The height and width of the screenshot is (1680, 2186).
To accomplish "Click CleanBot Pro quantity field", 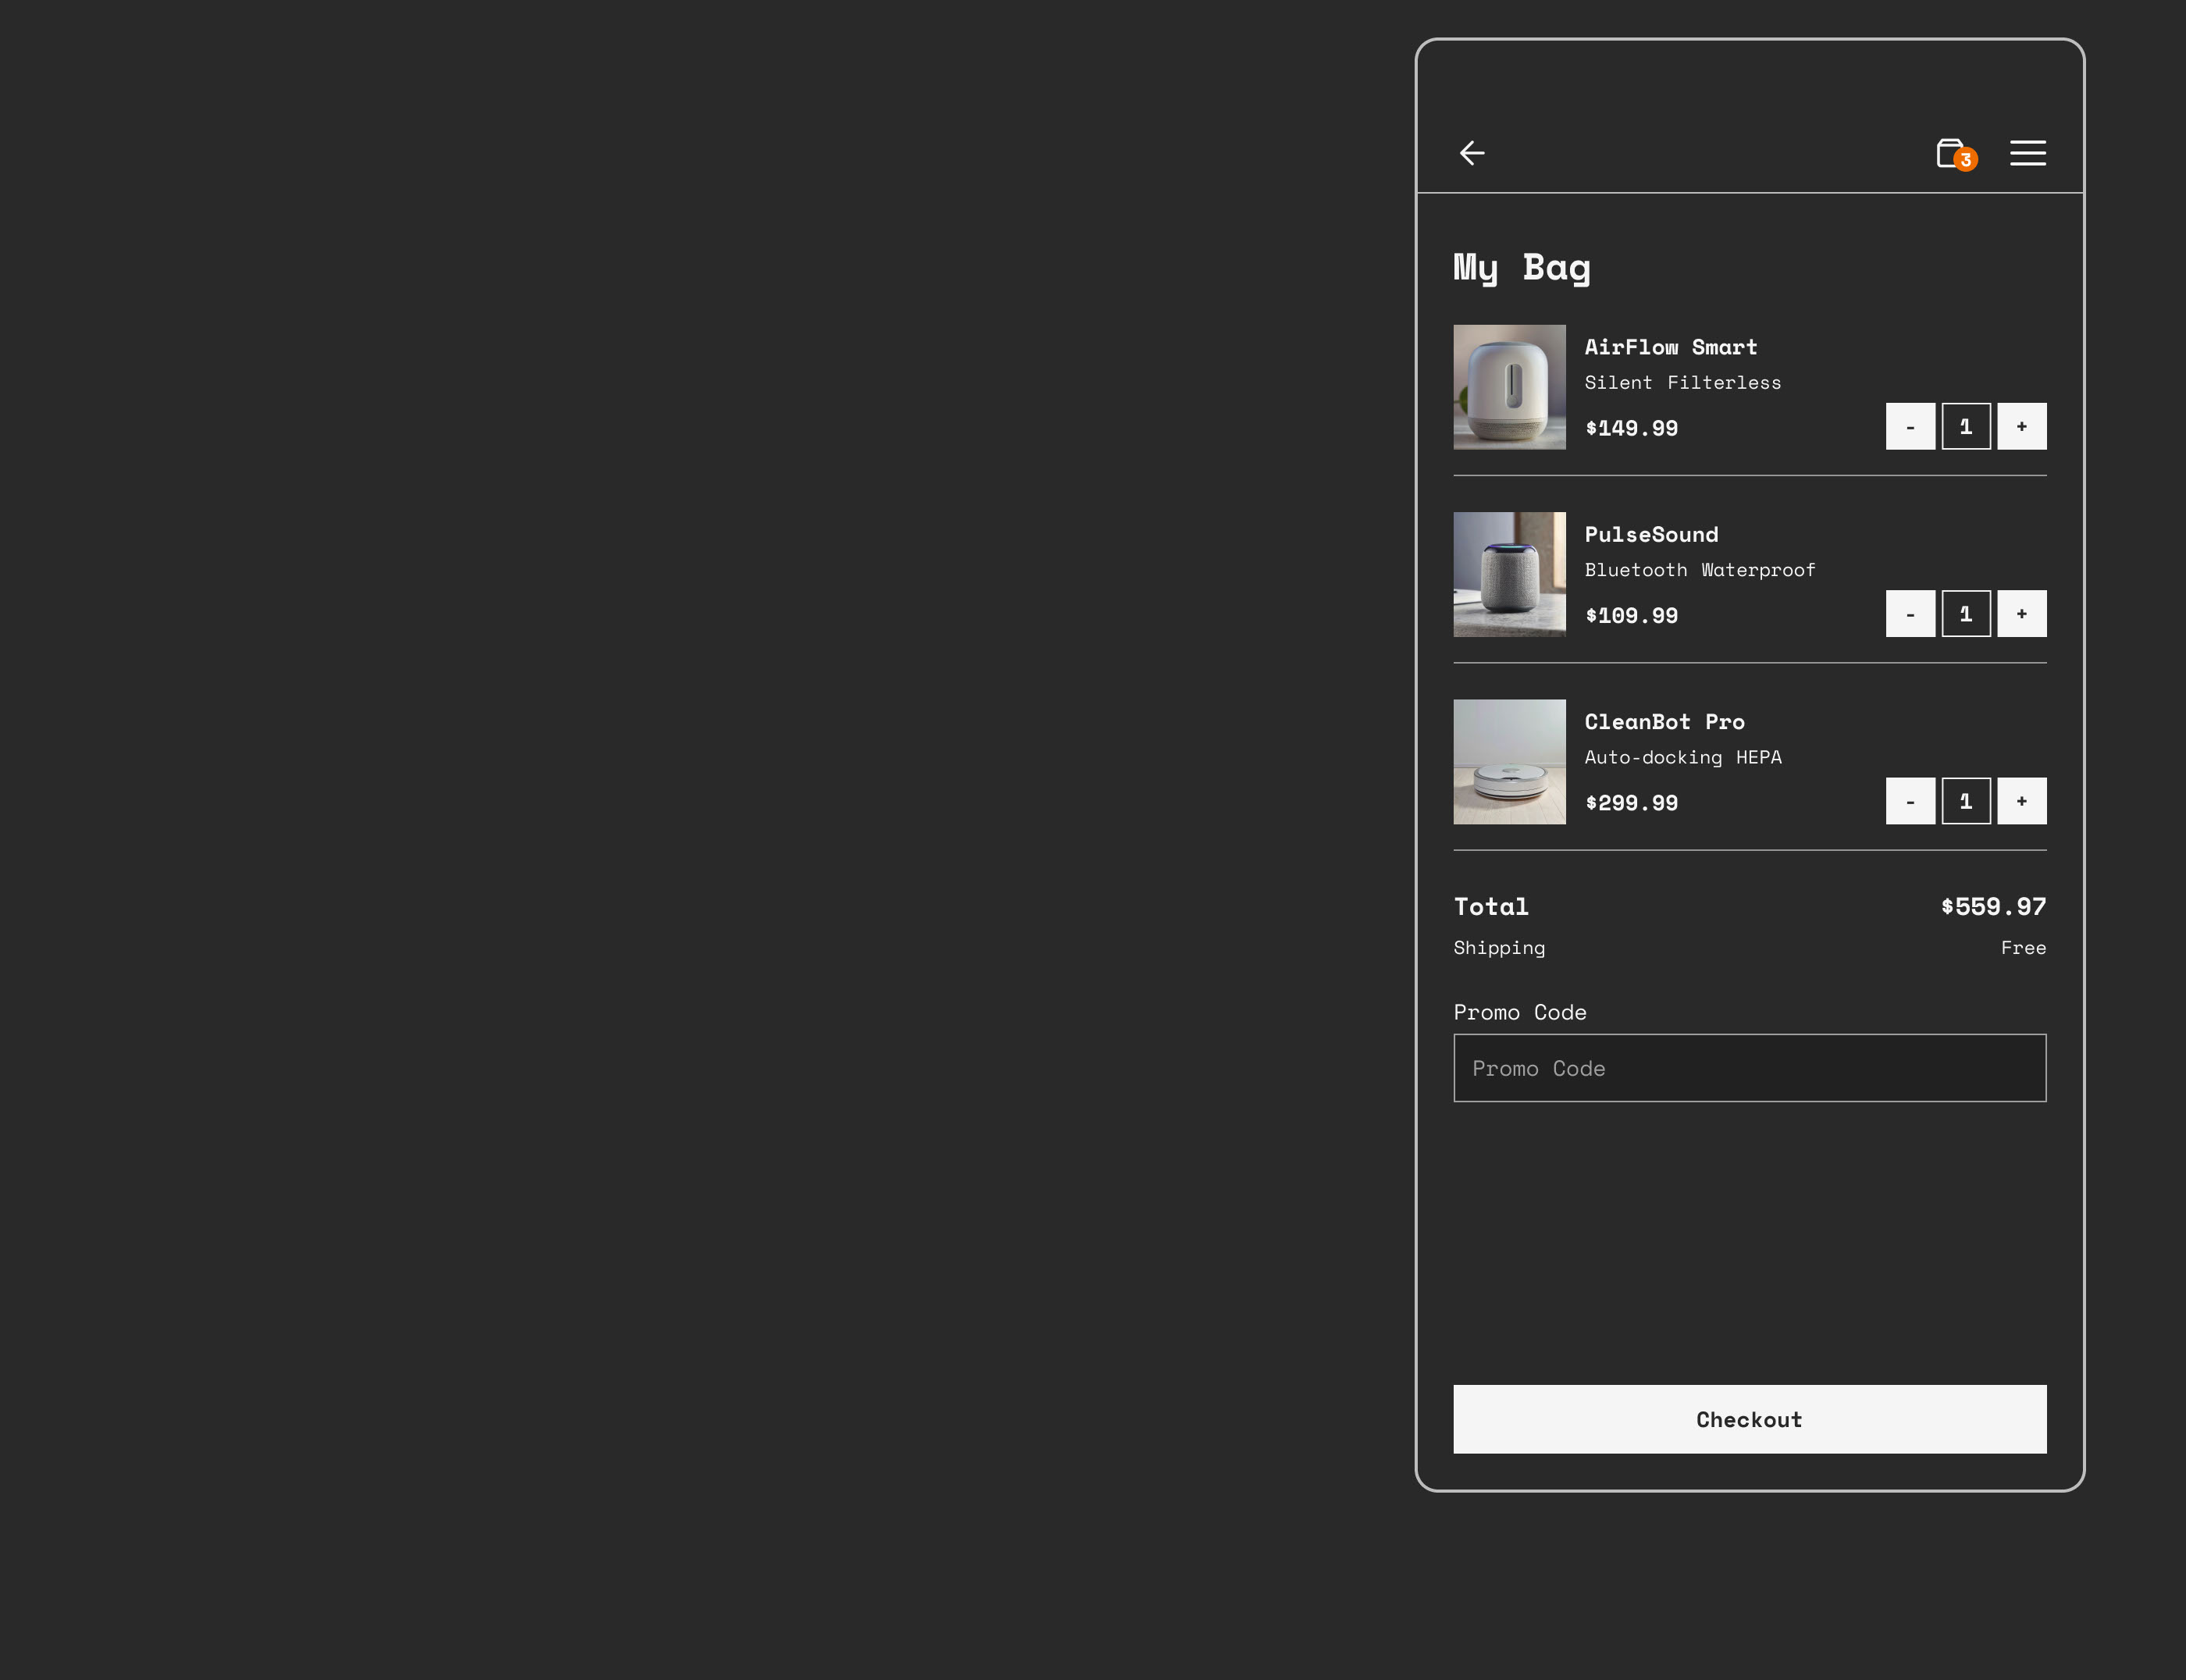I will 1965,801.
